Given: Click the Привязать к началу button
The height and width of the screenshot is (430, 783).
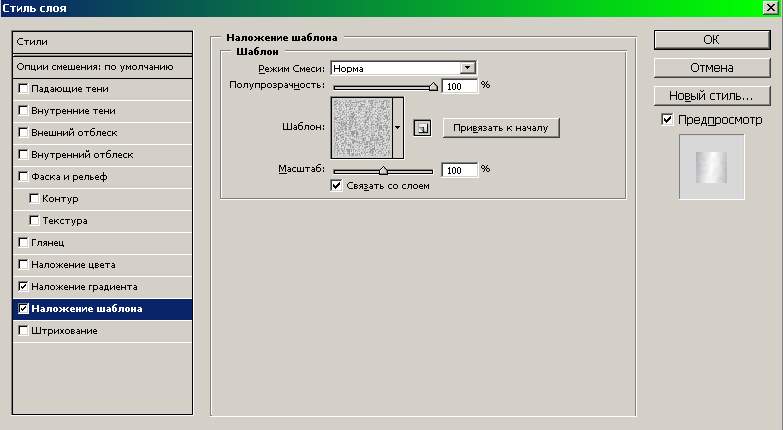Looking at the screenshot, I should pos(501,128).
